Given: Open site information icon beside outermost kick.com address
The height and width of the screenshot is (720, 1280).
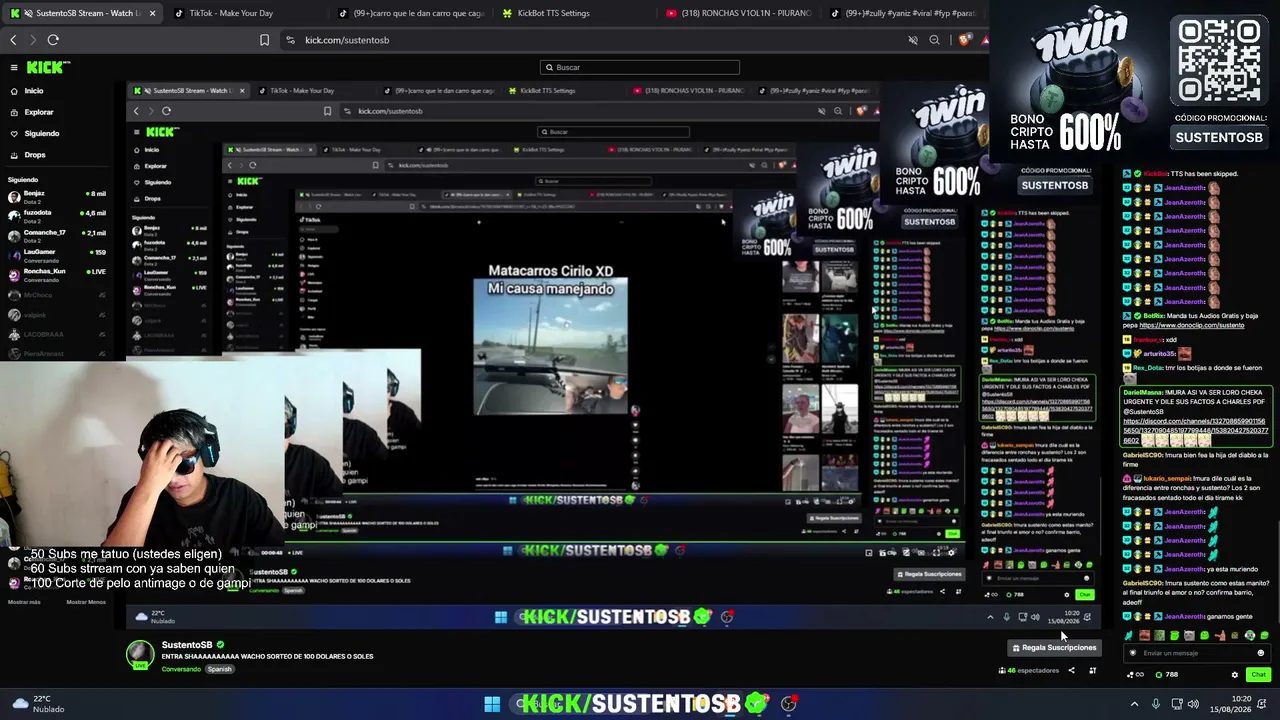Looking at the screenshot, I should [x=290, y=40].
